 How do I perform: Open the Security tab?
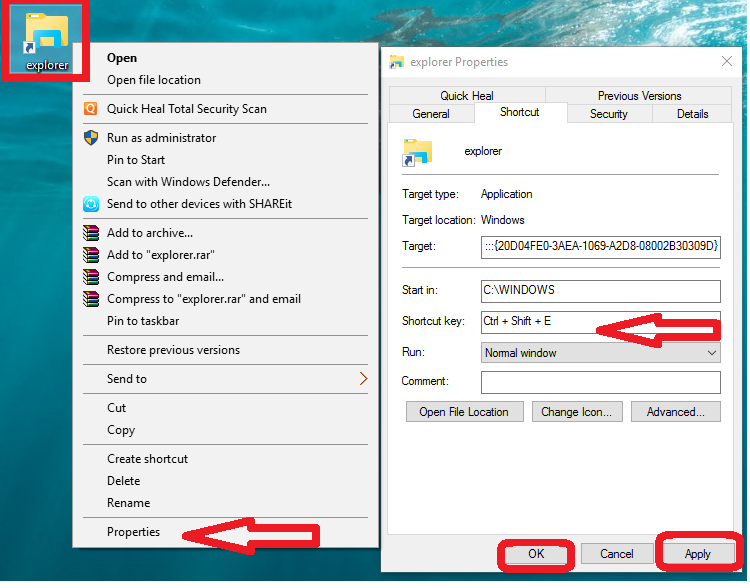tap(609, 114)
